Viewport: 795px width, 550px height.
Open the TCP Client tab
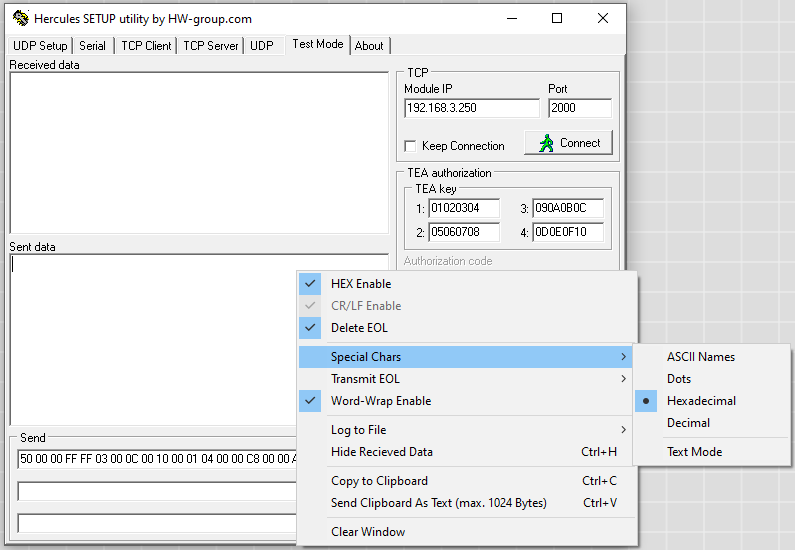pyautogui.click(x=146, y=46)
